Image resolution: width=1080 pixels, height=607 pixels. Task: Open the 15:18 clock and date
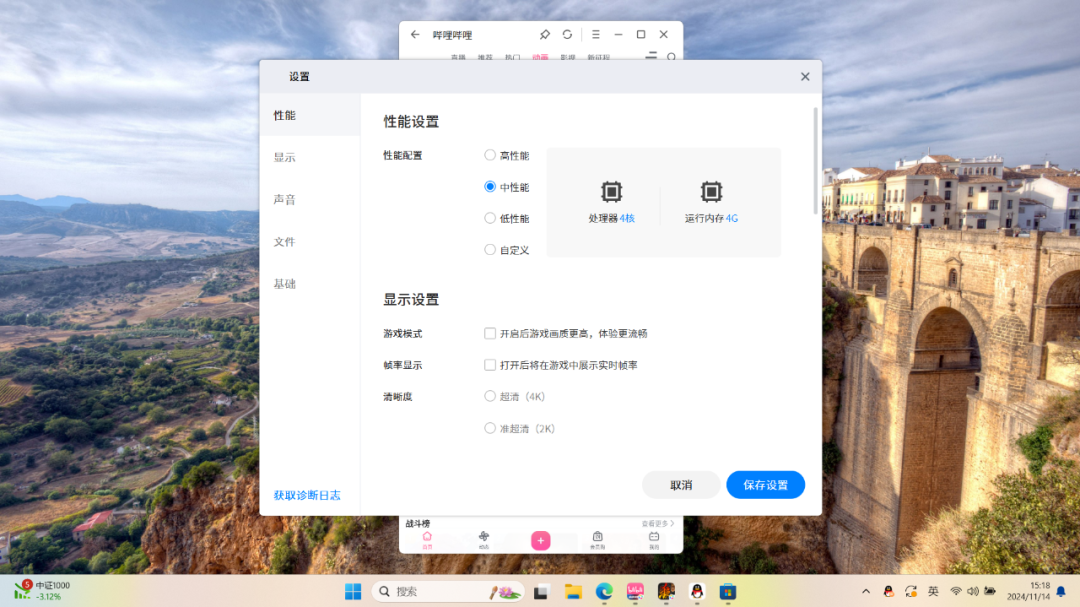tap(1028, 591)
